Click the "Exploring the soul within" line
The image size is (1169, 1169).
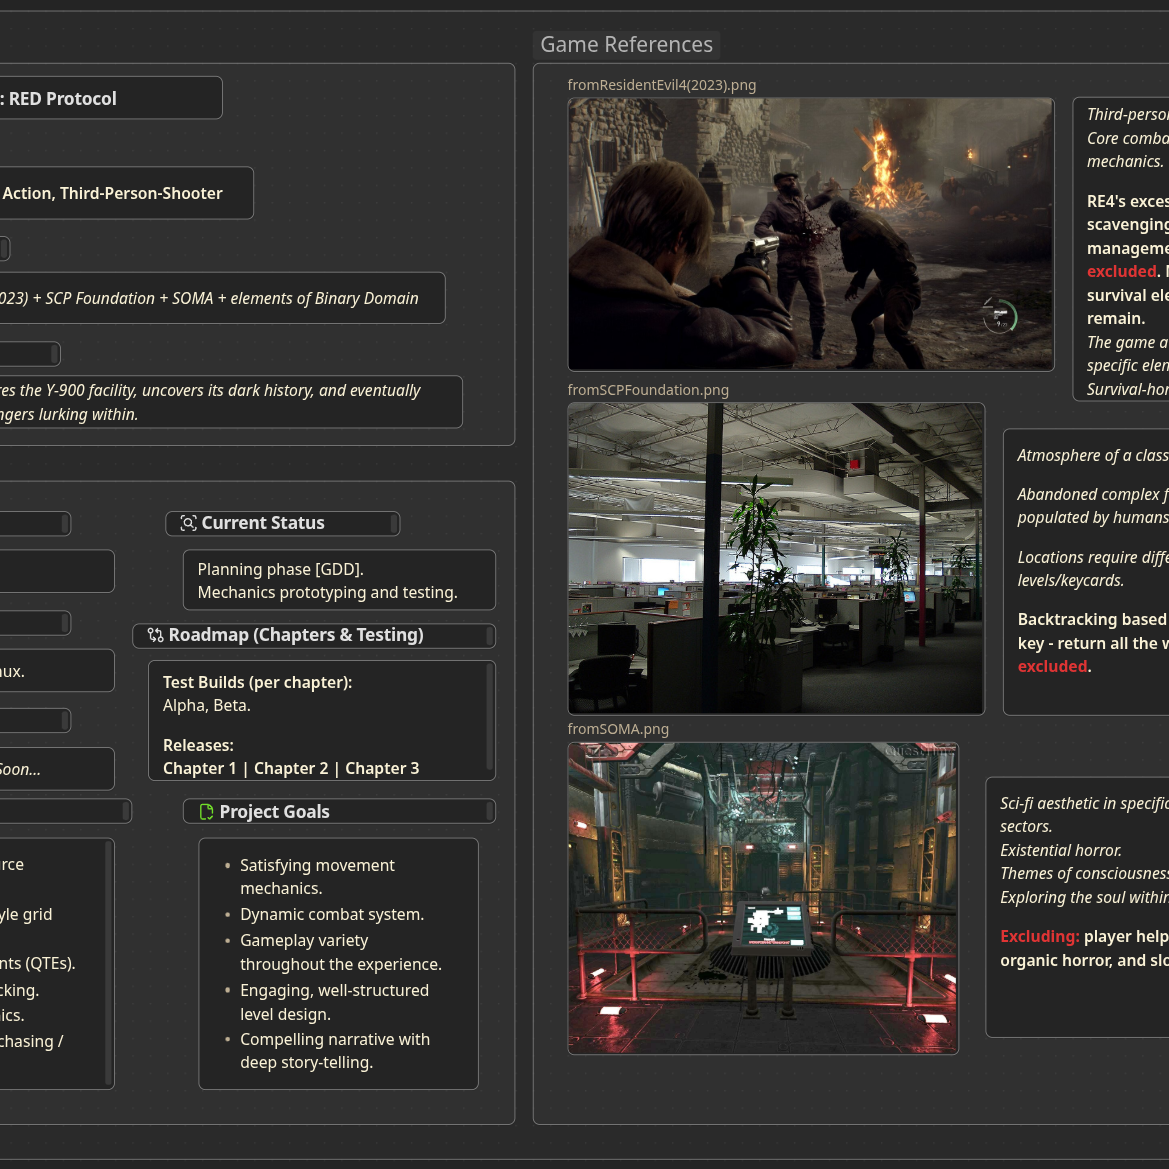(1085, 898)
